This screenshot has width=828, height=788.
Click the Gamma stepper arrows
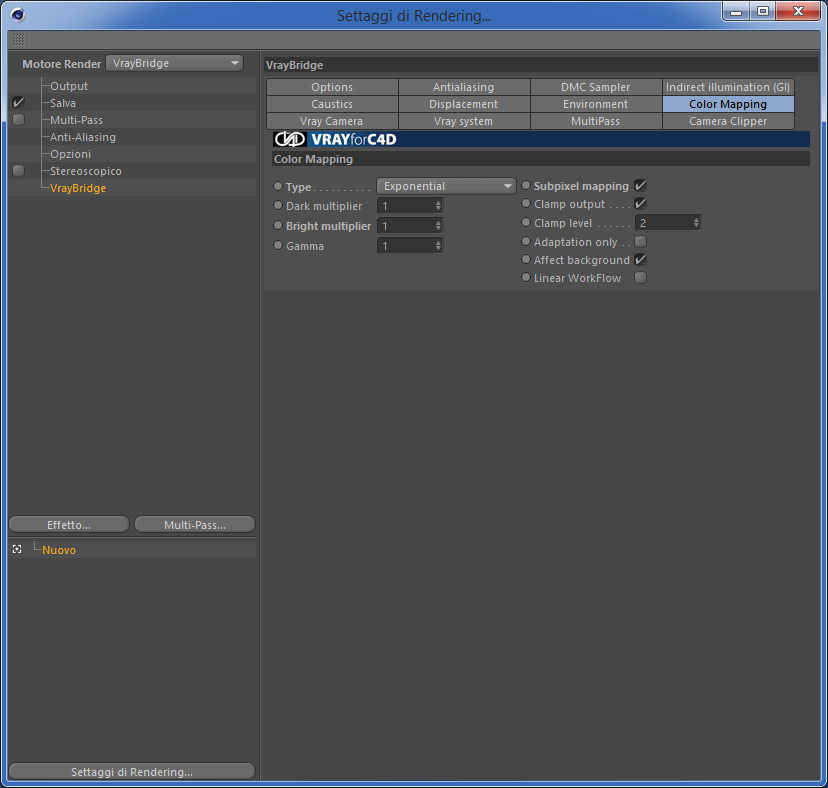pos(438,246)
